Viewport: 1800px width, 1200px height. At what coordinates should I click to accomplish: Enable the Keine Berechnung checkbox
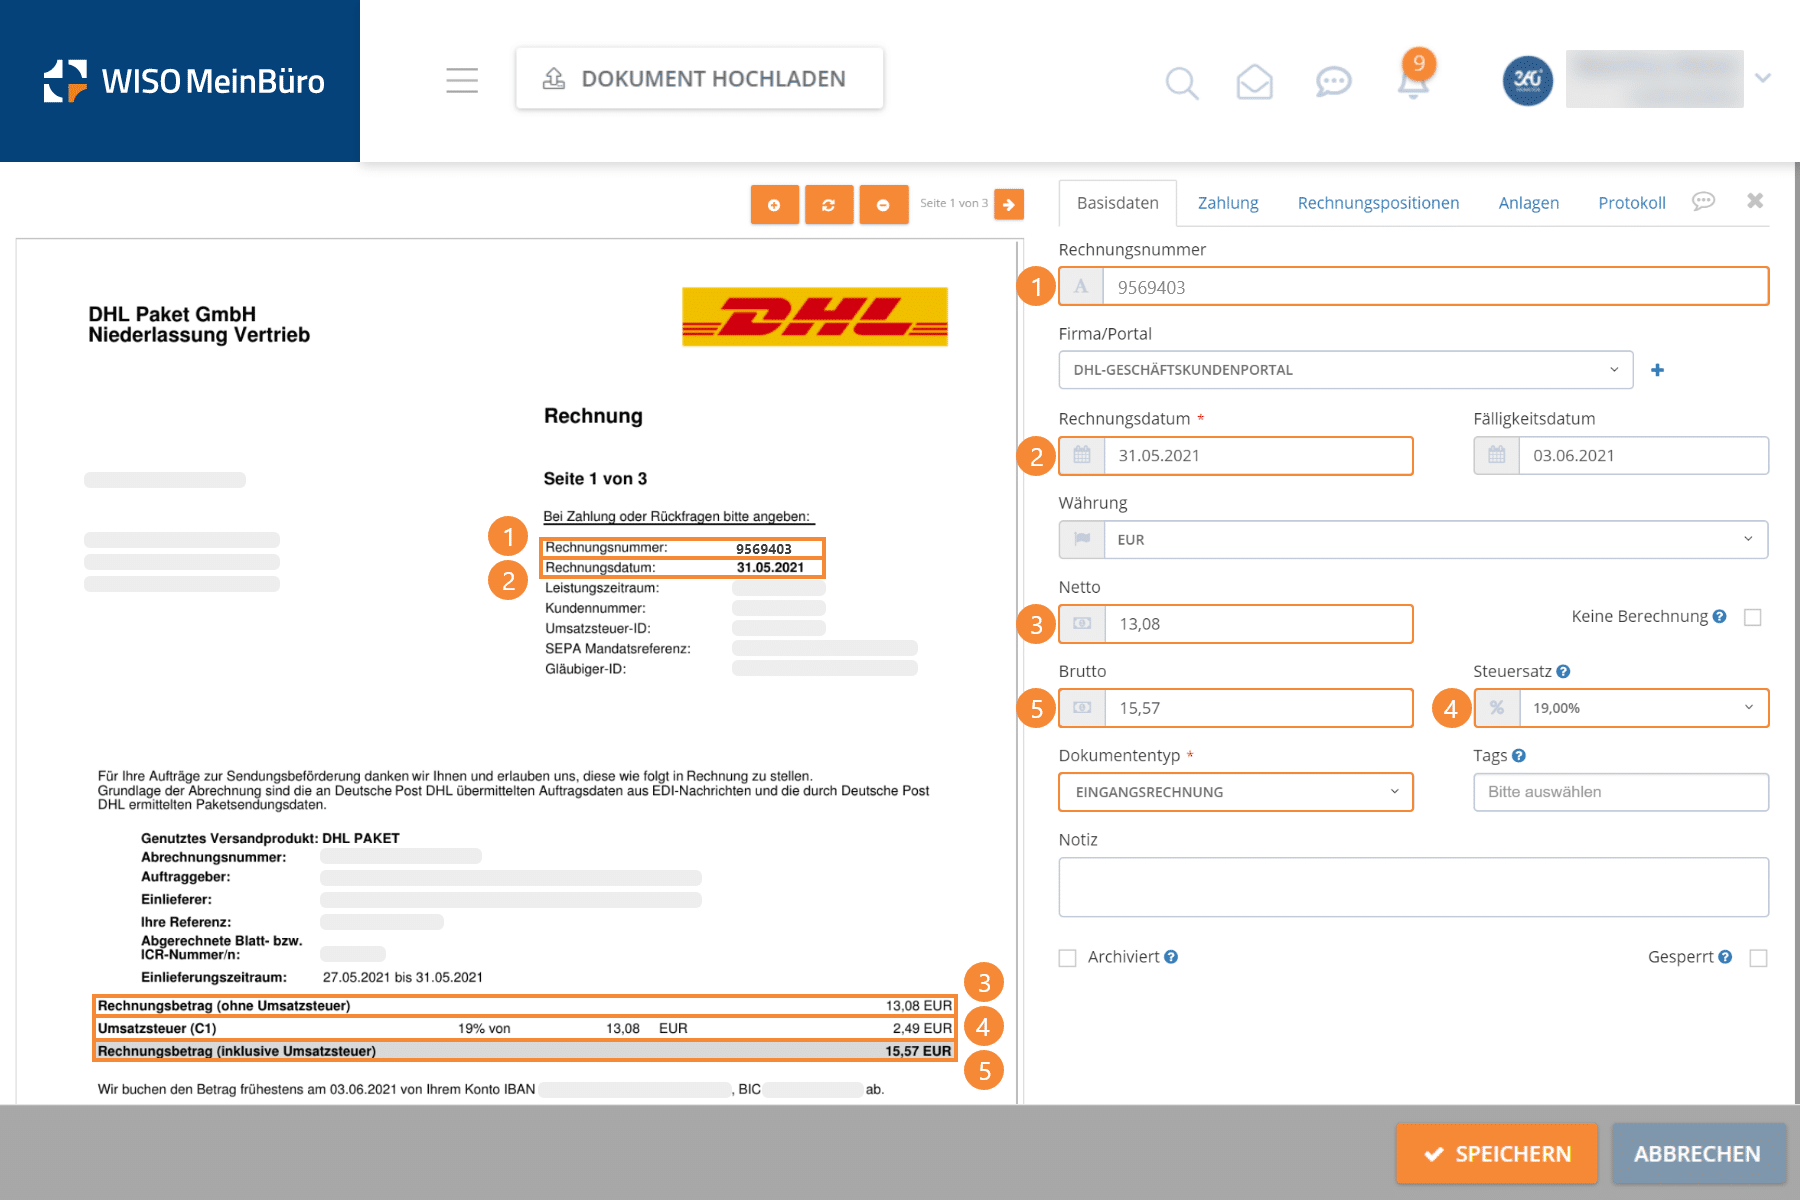pyautogui.click(x=1752, y=617)
